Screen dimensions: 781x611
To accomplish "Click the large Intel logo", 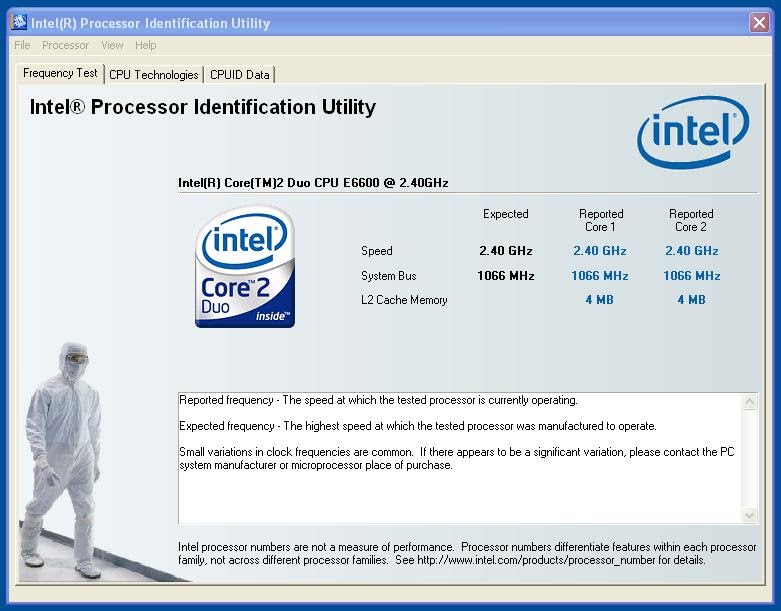I will (x=693, y=132).
